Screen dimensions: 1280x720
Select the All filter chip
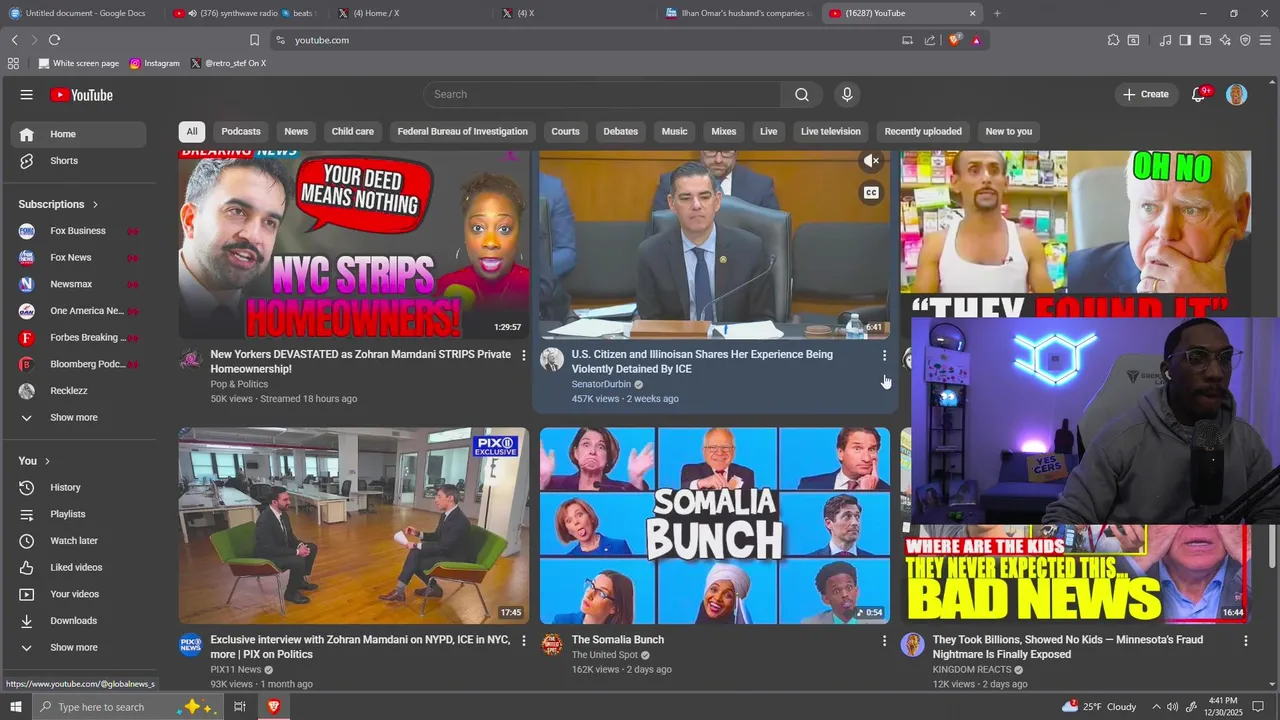pos(192,131)
